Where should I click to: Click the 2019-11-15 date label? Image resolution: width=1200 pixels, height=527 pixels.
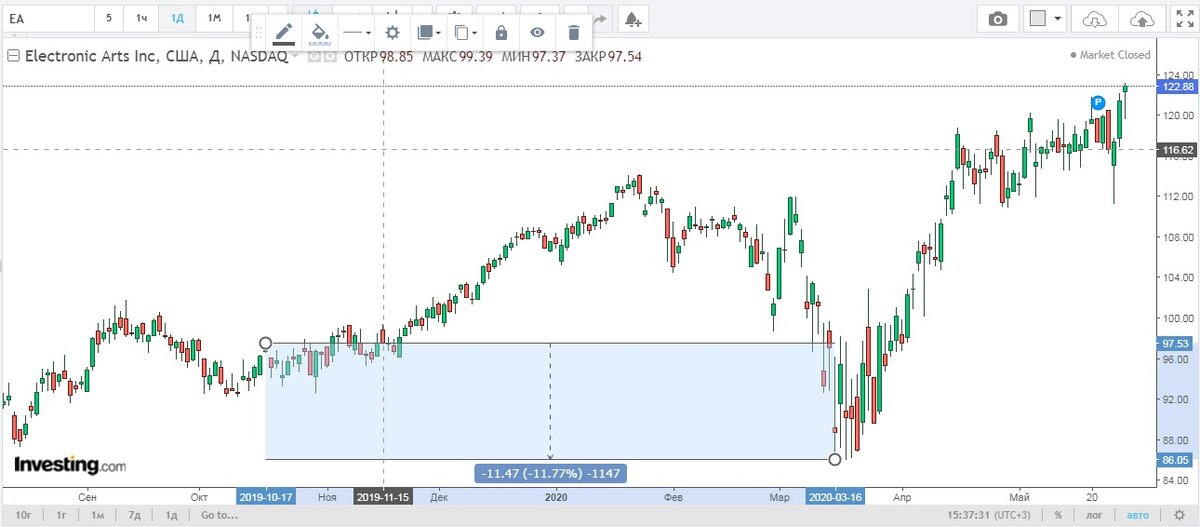(x=384, y=497)
